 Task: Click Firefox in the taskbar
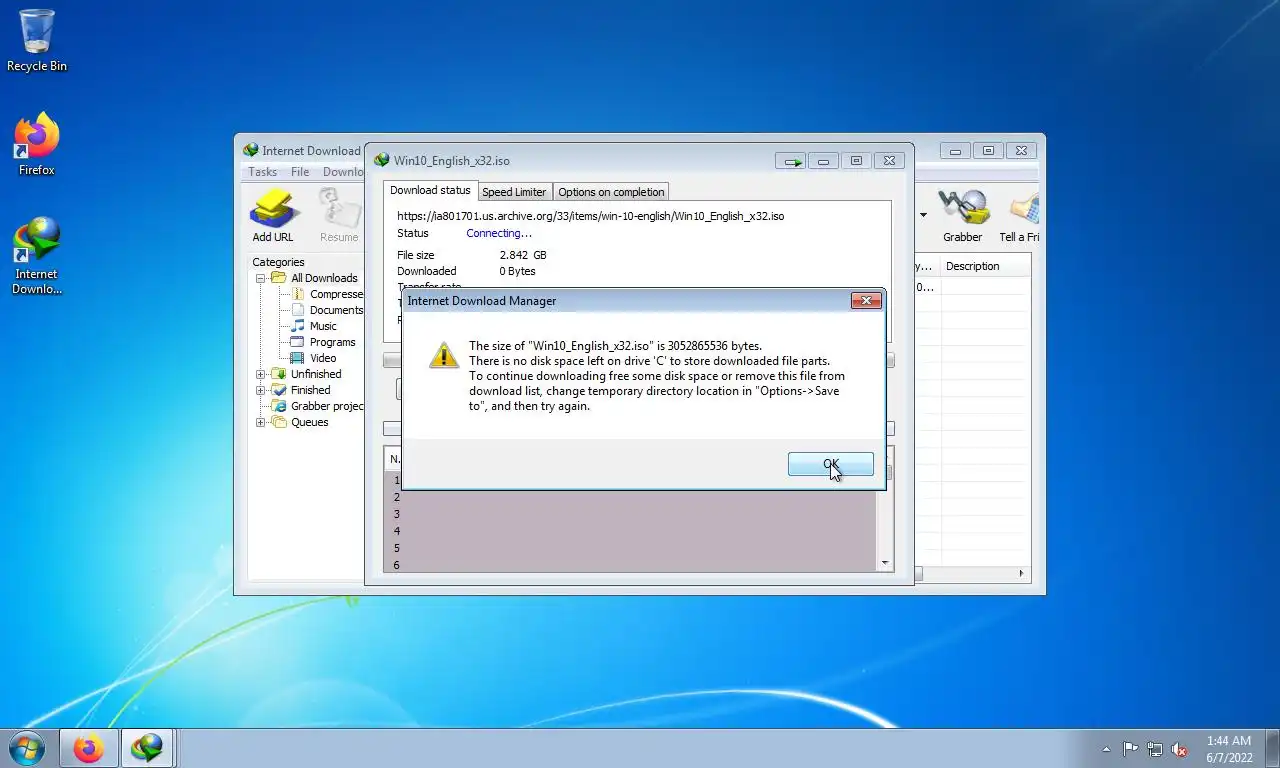pos(88,748)
